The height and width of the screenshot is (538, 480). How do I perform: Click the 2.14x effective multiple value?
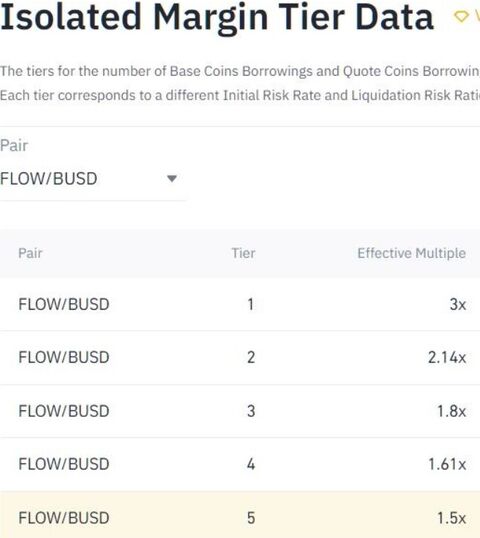447,358
